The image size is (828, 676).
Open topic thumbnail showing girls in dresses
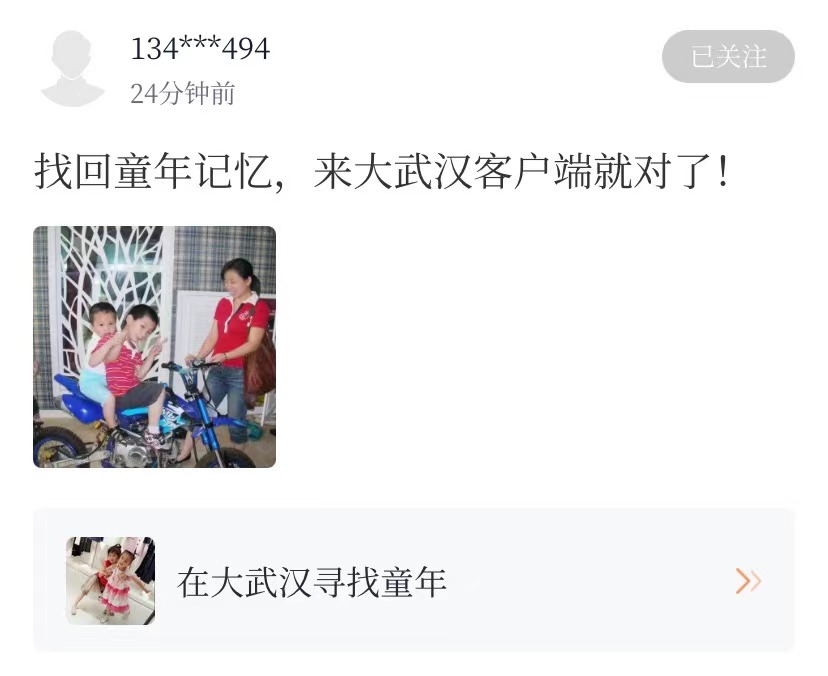[110, 581]
